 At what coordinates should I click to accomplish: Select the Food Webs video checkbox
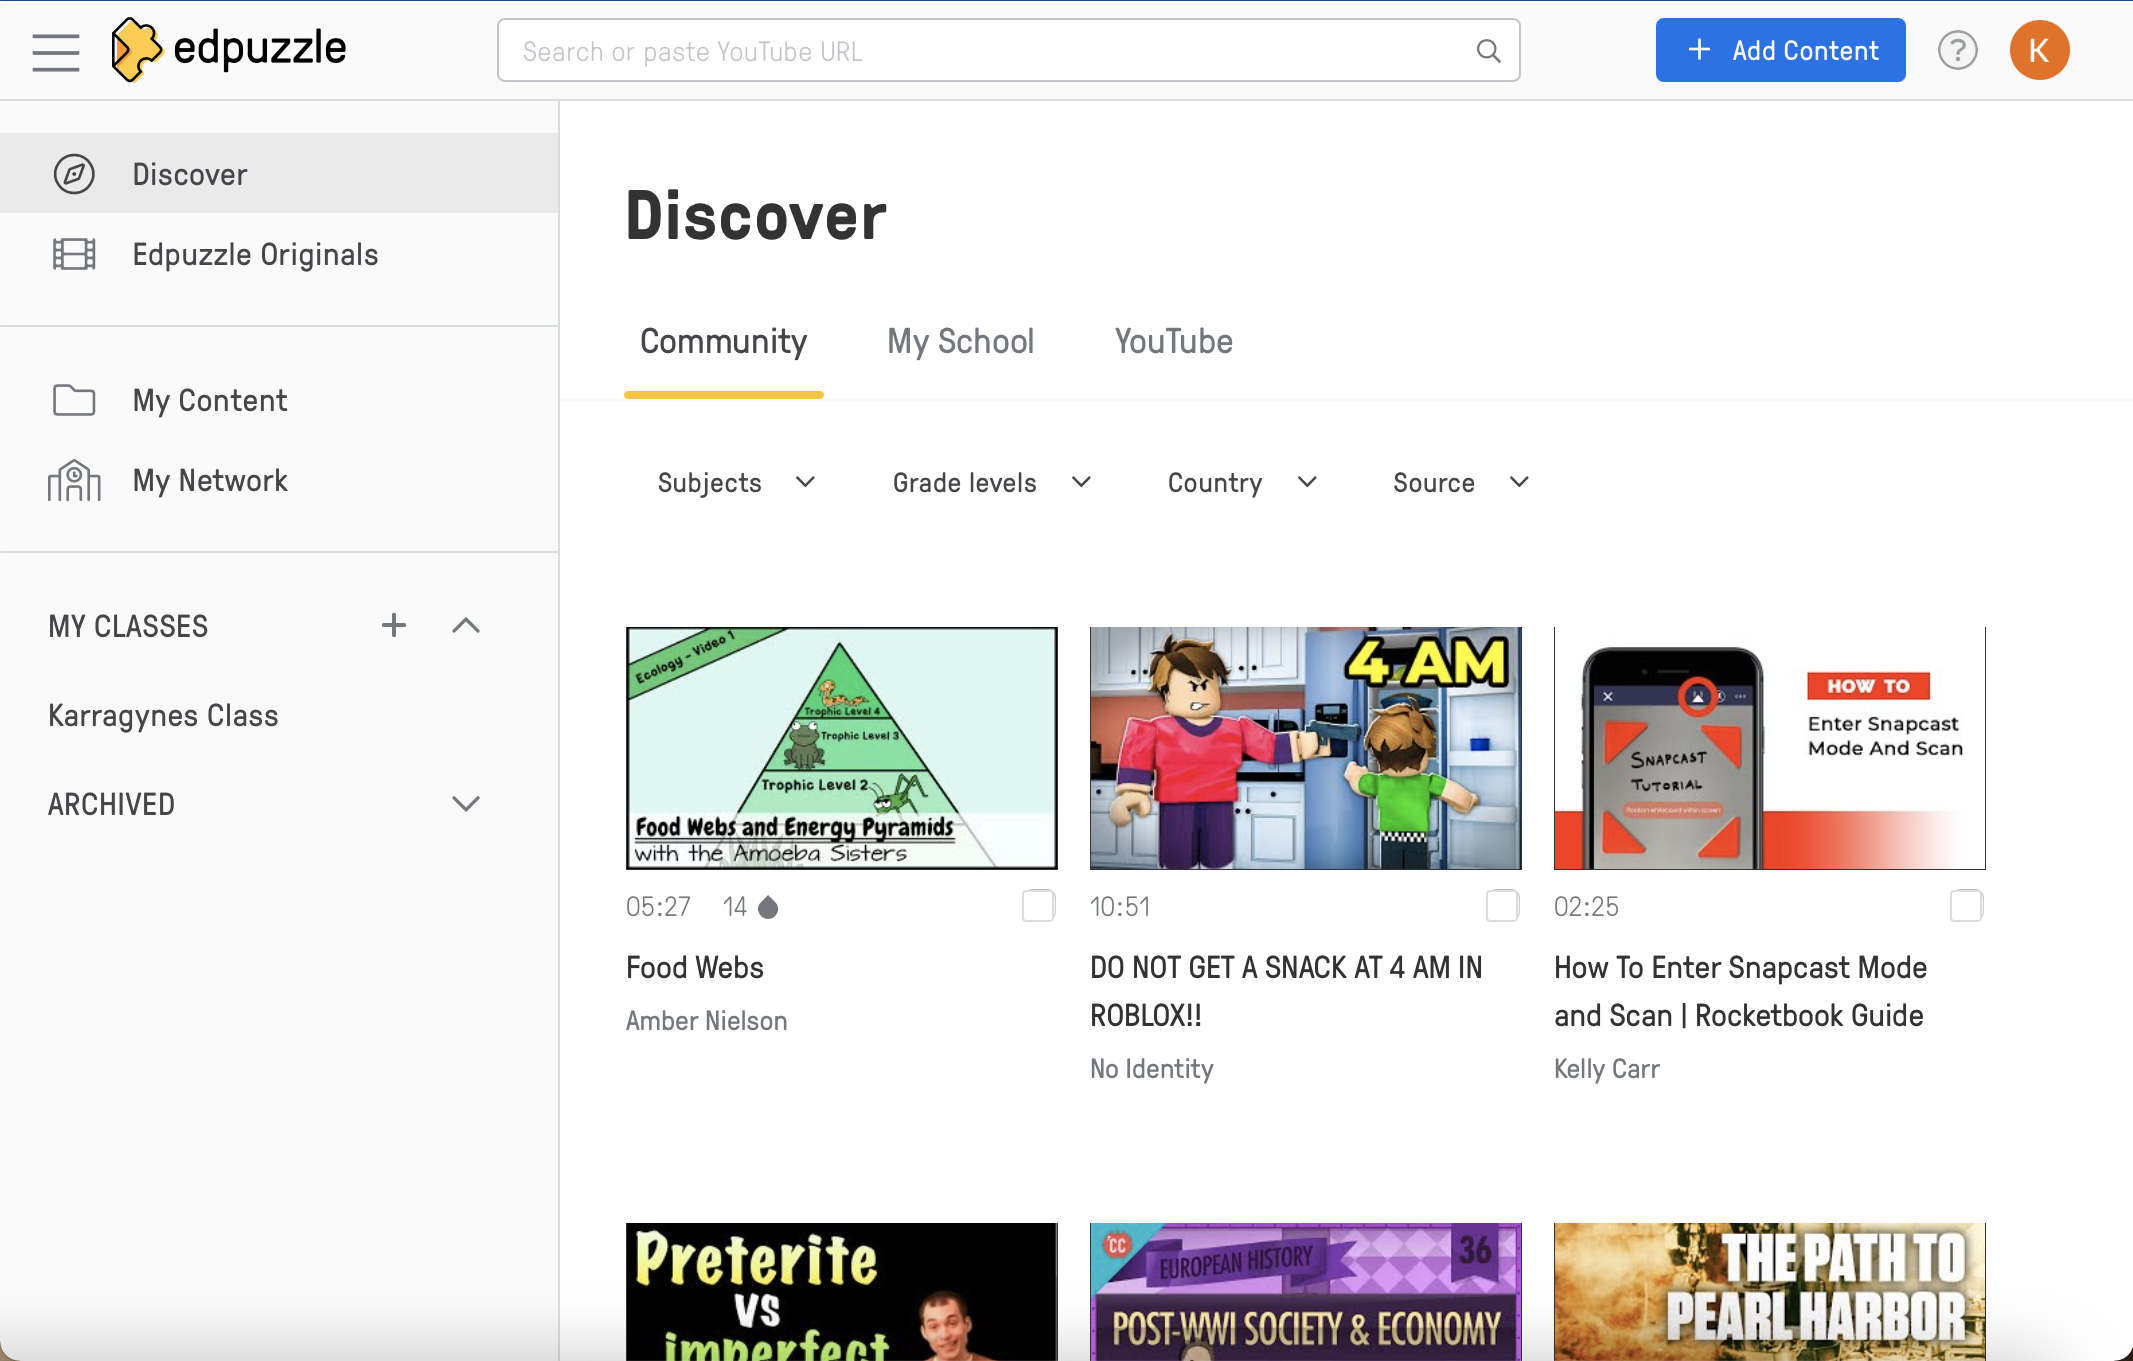point(1038,906)
